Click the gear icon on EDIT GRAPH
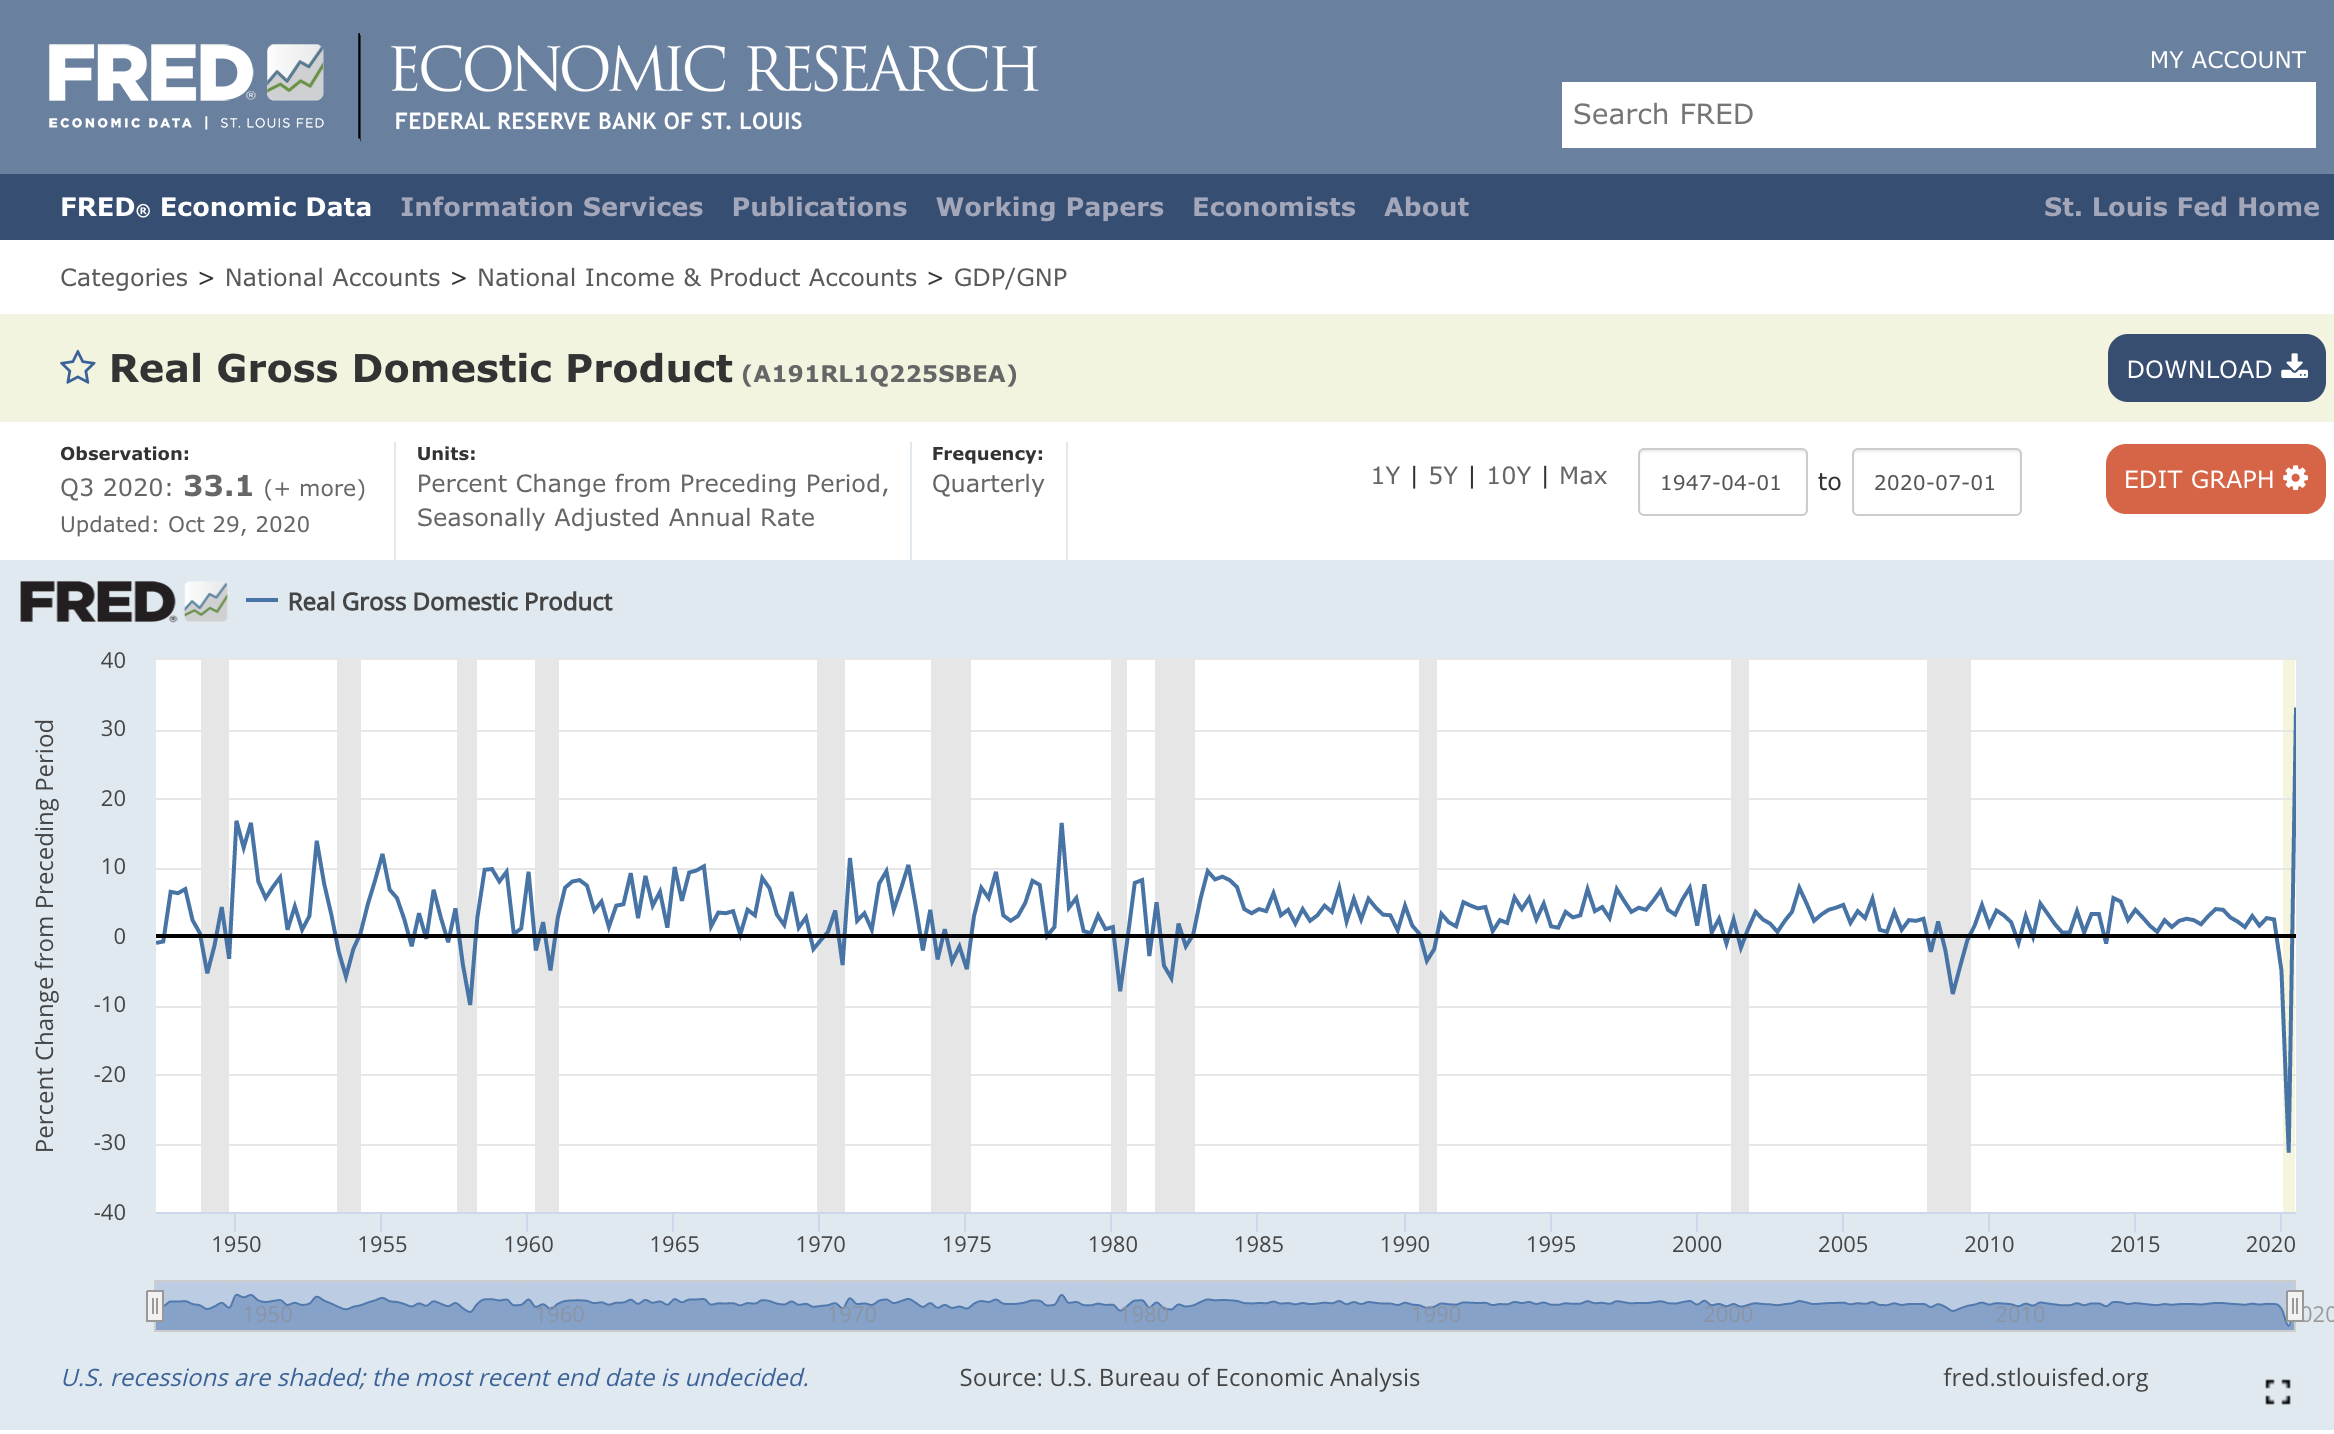Screen dimensions: 2334x1434 pos(2296,478)
